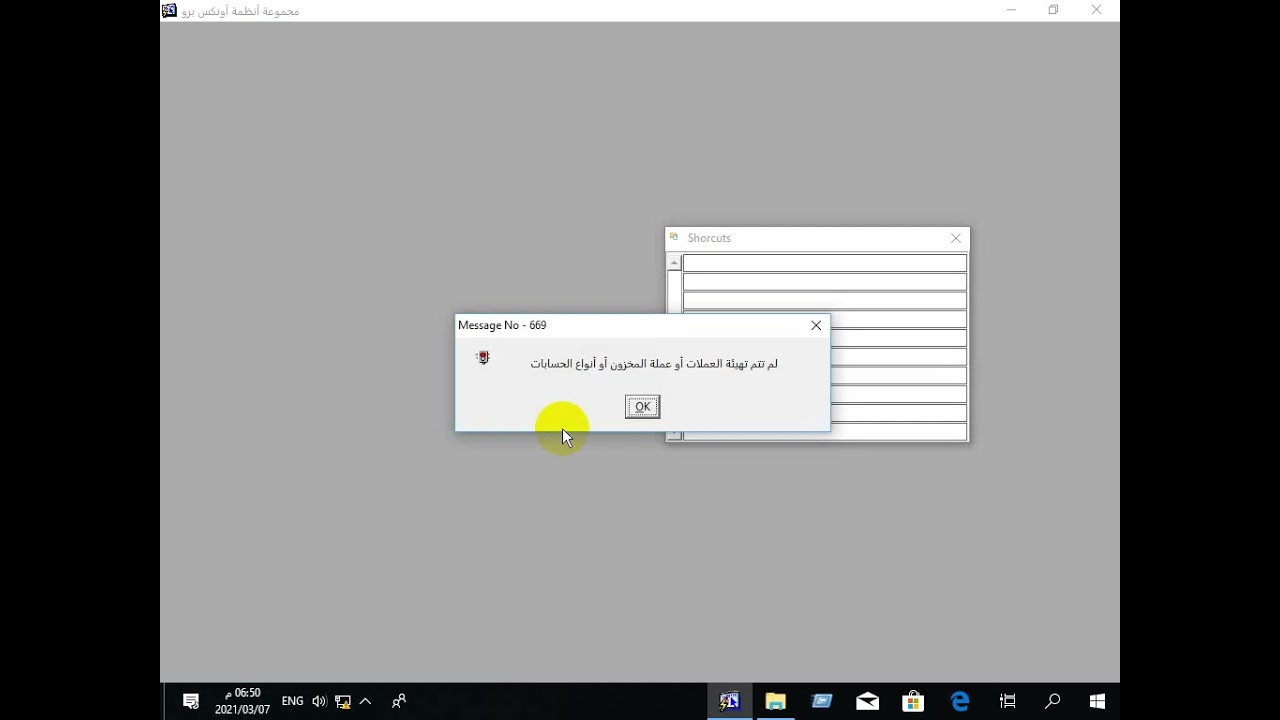Open the Action Center notifications icon
Viewport: 1280px width, 720px height.
(x=191, y=701)
